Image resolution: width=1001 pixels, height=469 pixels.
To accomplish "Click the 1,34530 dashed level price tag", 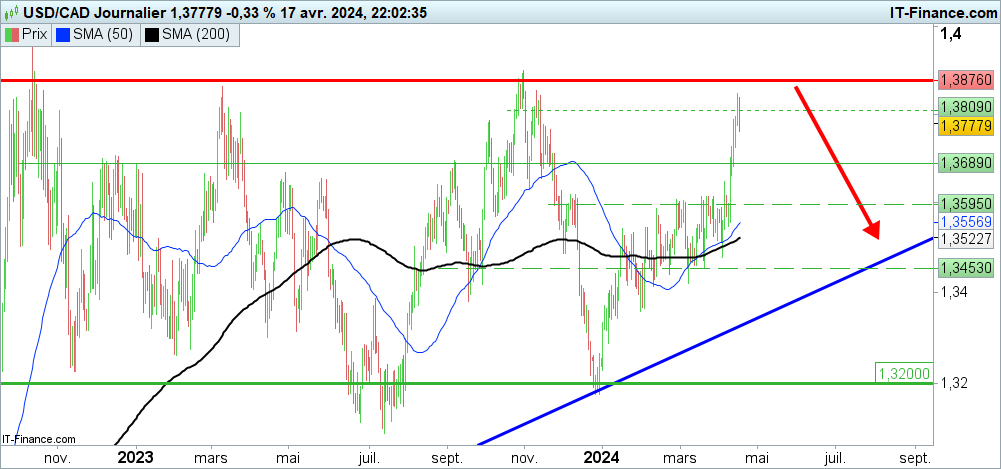I will point(965,267).
